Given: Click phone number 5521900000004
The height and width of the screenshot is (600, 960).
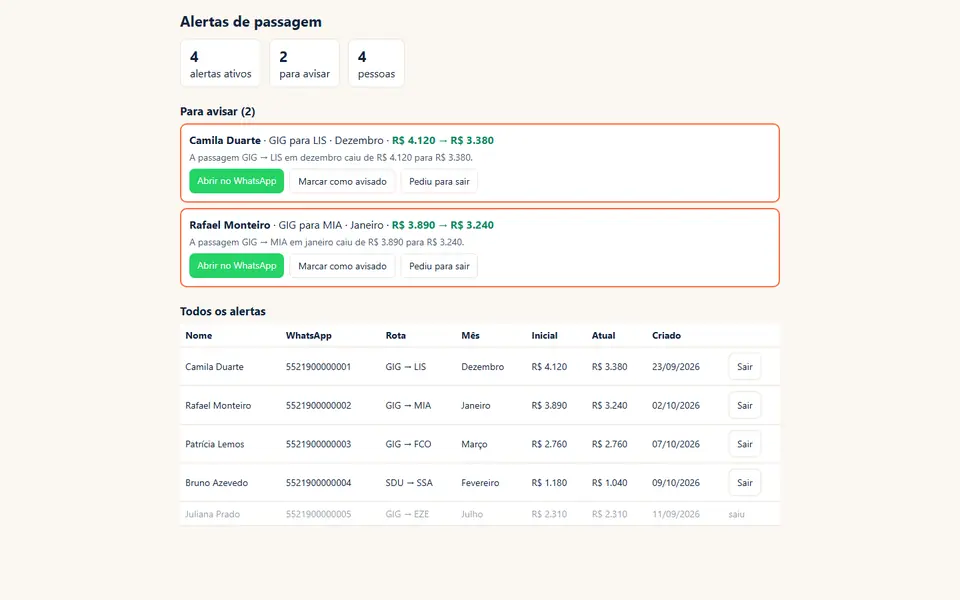Looking at the screenshot, I should pos(318,482).
